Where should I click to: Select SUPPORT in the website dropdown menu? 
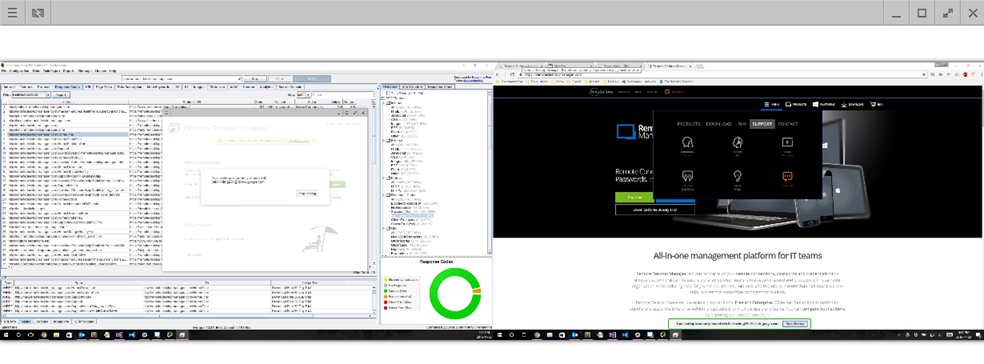click(x=762, y=124)
